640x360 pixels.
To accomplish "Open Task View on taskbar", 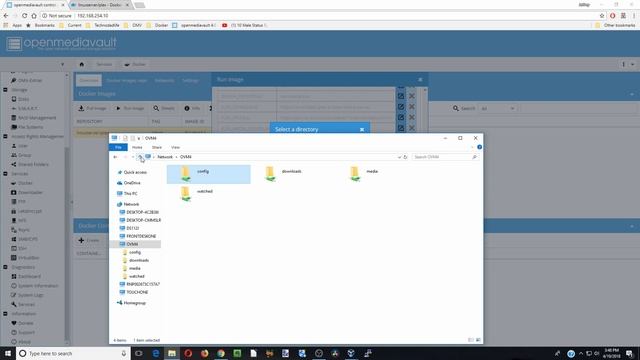I will tap(139, 353).
